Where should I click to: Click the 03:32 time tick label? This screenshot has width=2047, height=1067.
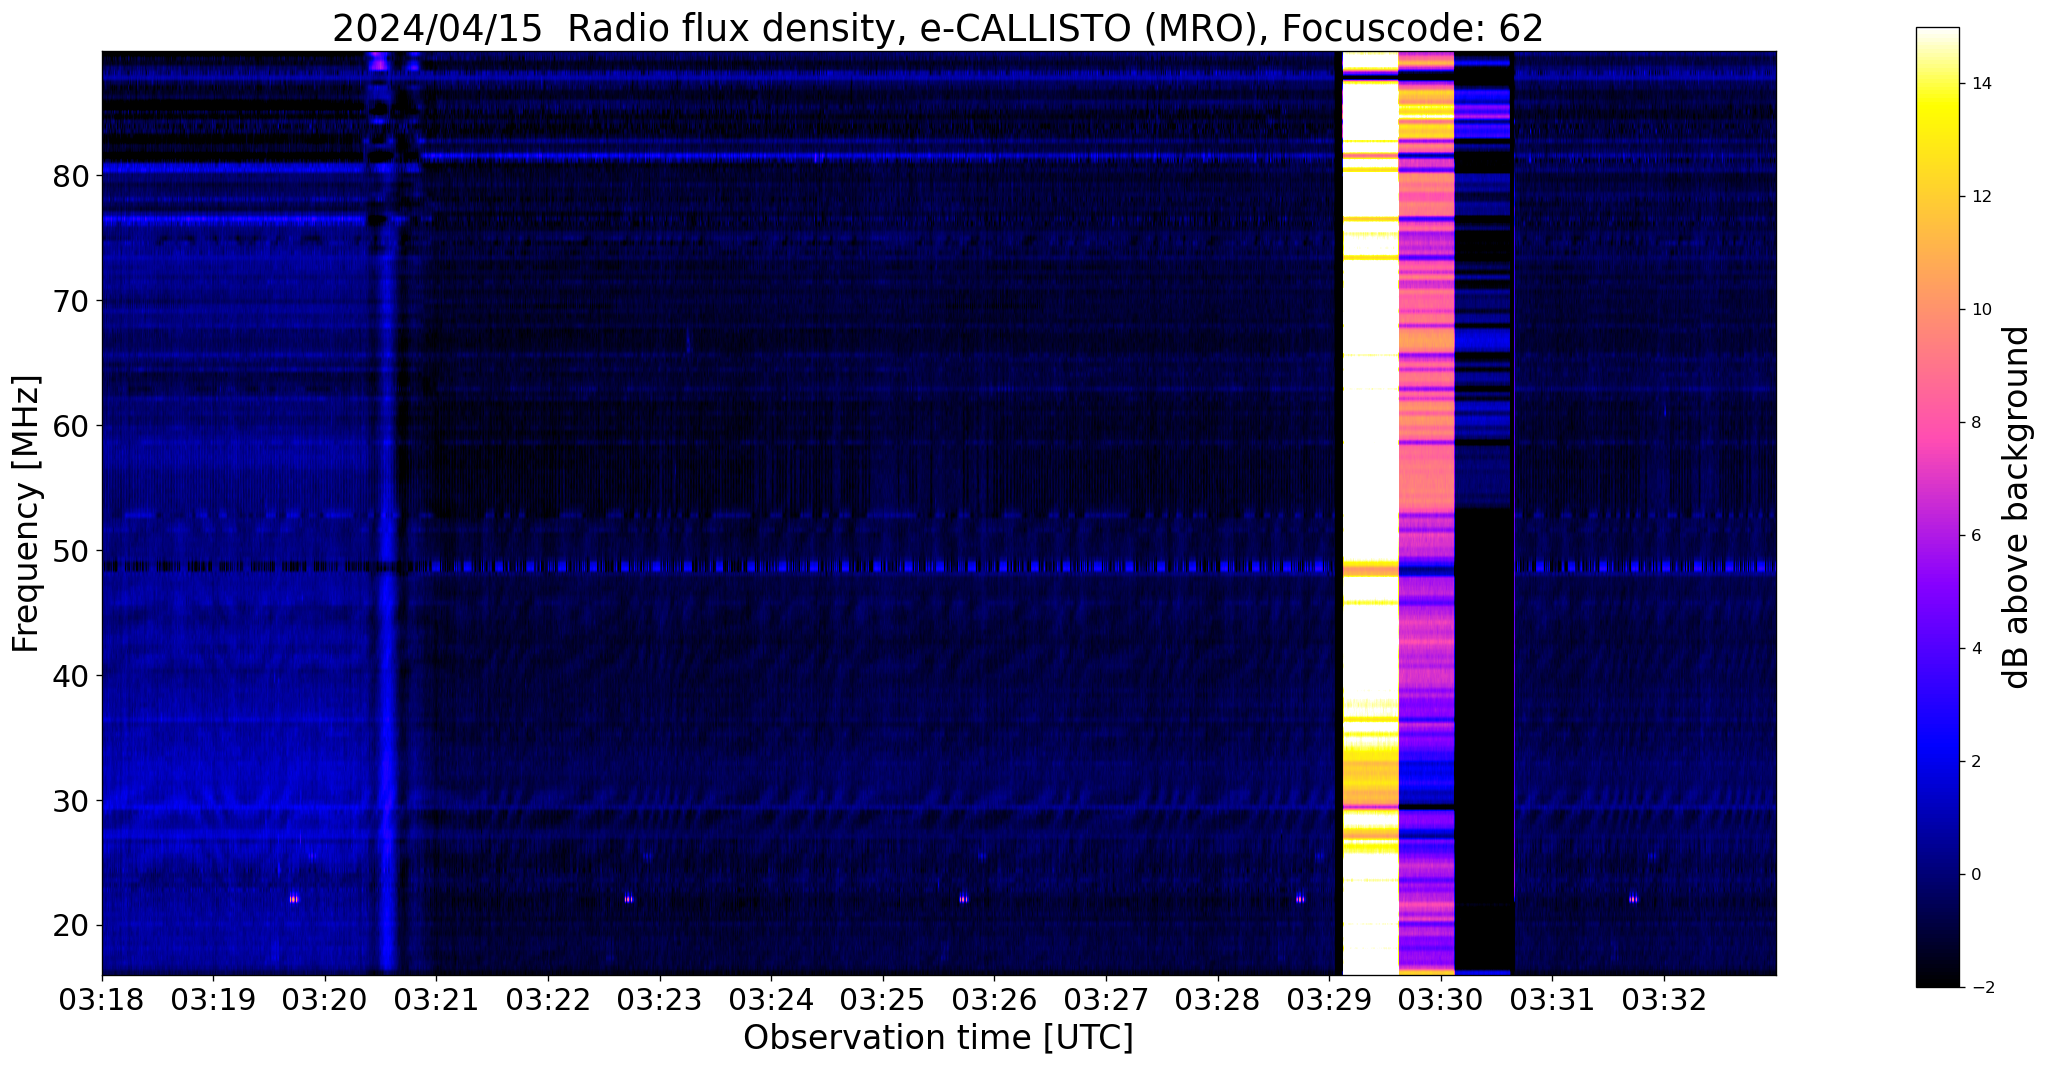1664,999
